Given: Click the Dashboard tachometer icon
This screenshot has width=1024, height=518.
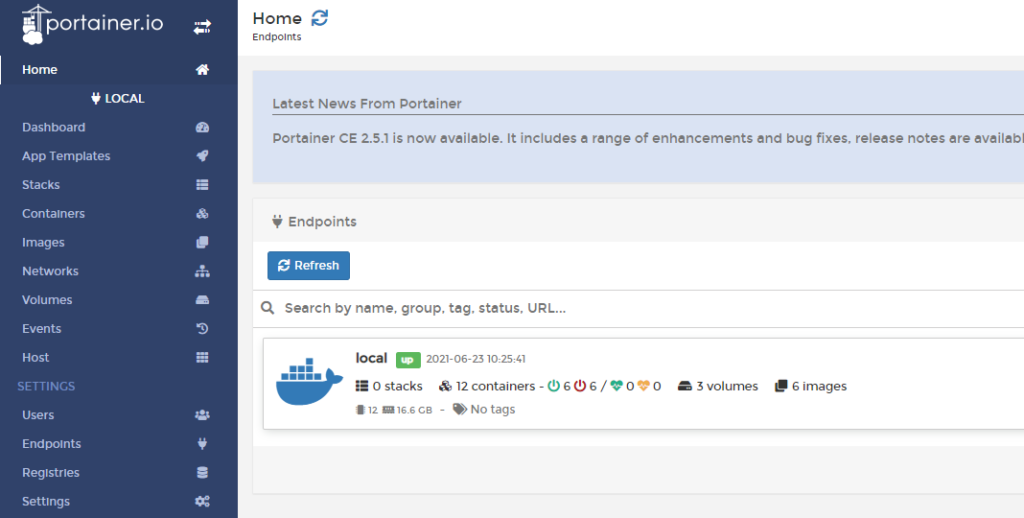Looking at the screenshot, I should 202,128.
